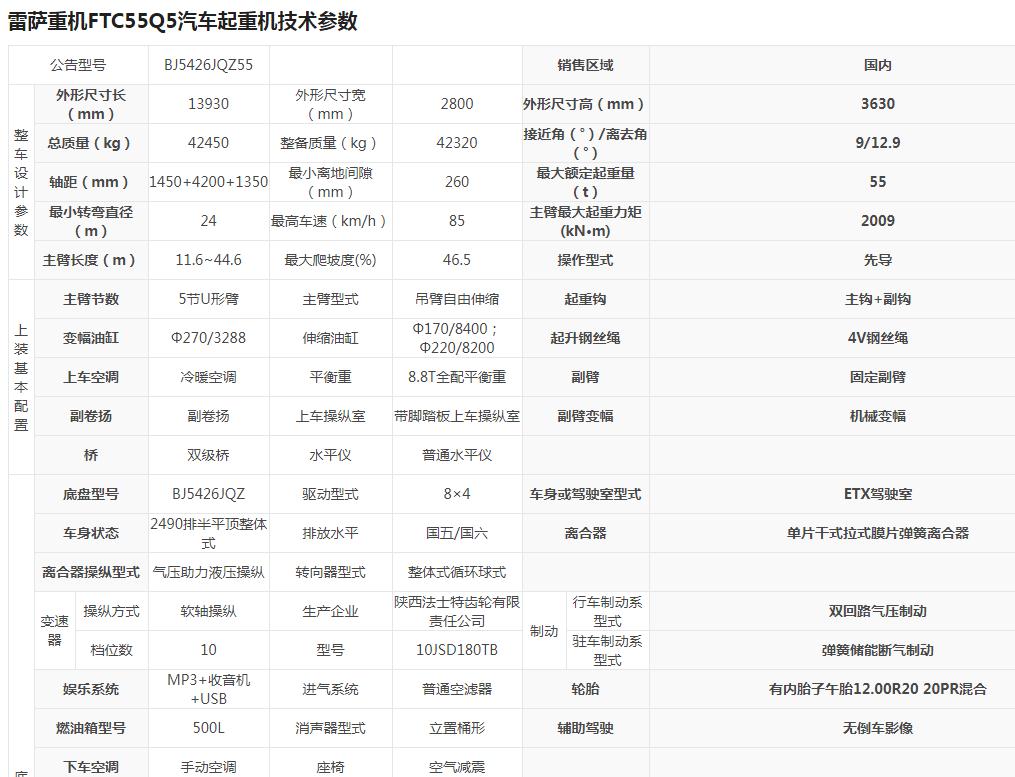Click the MP3+收音机+USB cell
Image resolution: width=1015 pixels, height=777 pixels.
[x=208, y=689]
